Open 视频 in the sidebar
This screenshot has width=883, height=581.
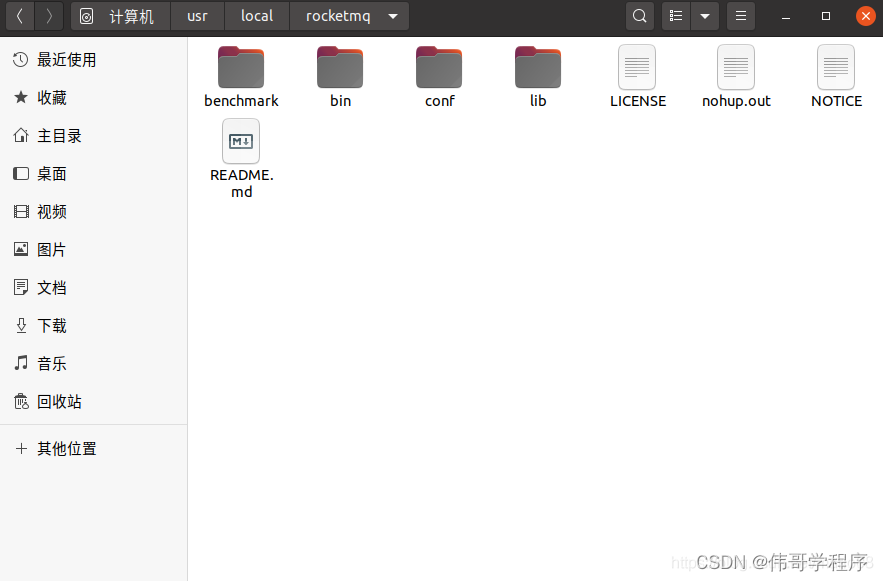(x=93, y=212)
